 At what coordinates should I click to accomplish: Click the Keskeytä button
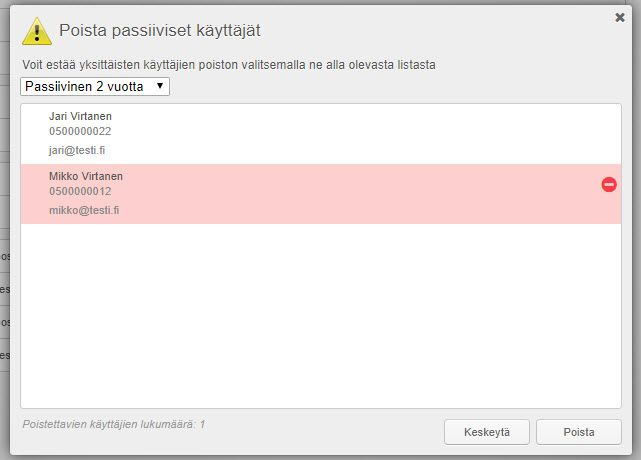(486, 432)
